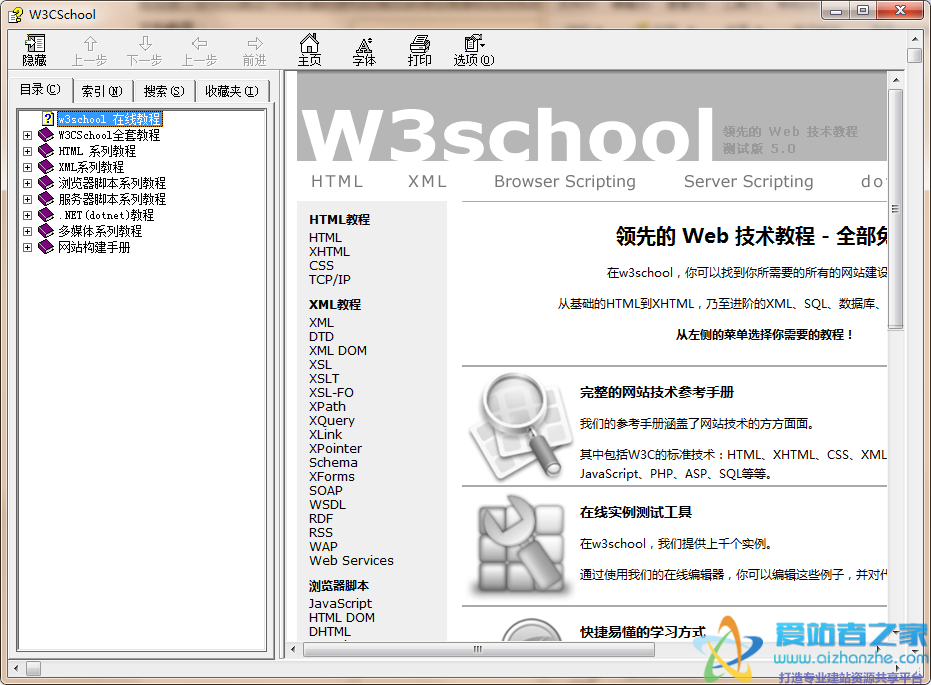Open the TCP/IP tutorial link

[330, 280]
